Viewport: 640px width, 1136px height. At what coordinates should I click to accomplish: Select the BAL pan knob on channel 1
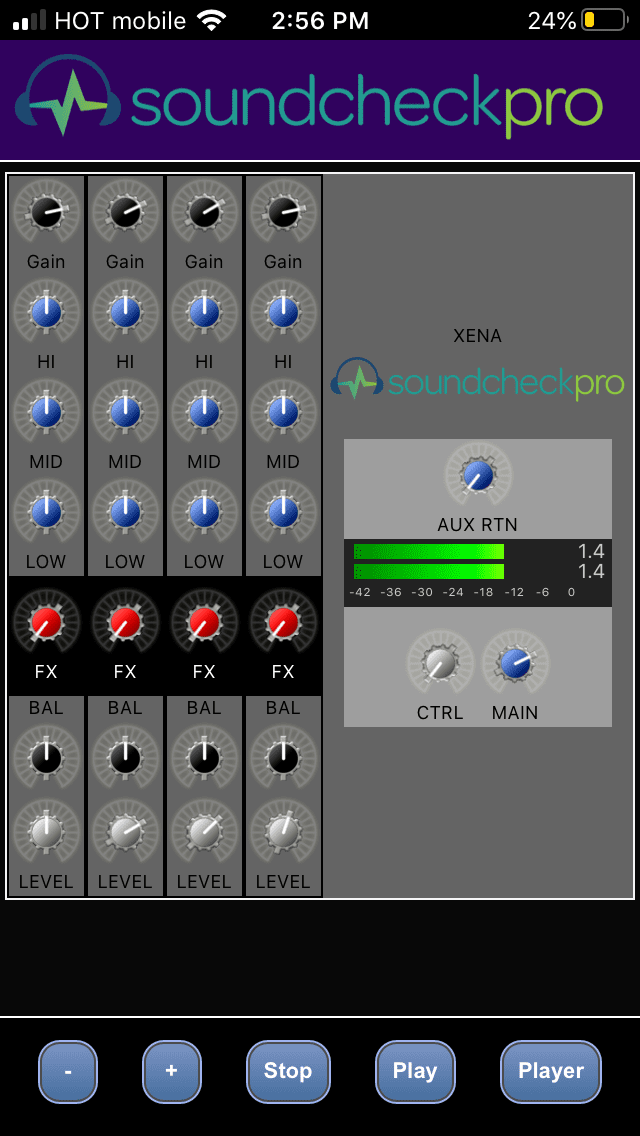click(x=46, y=759)
